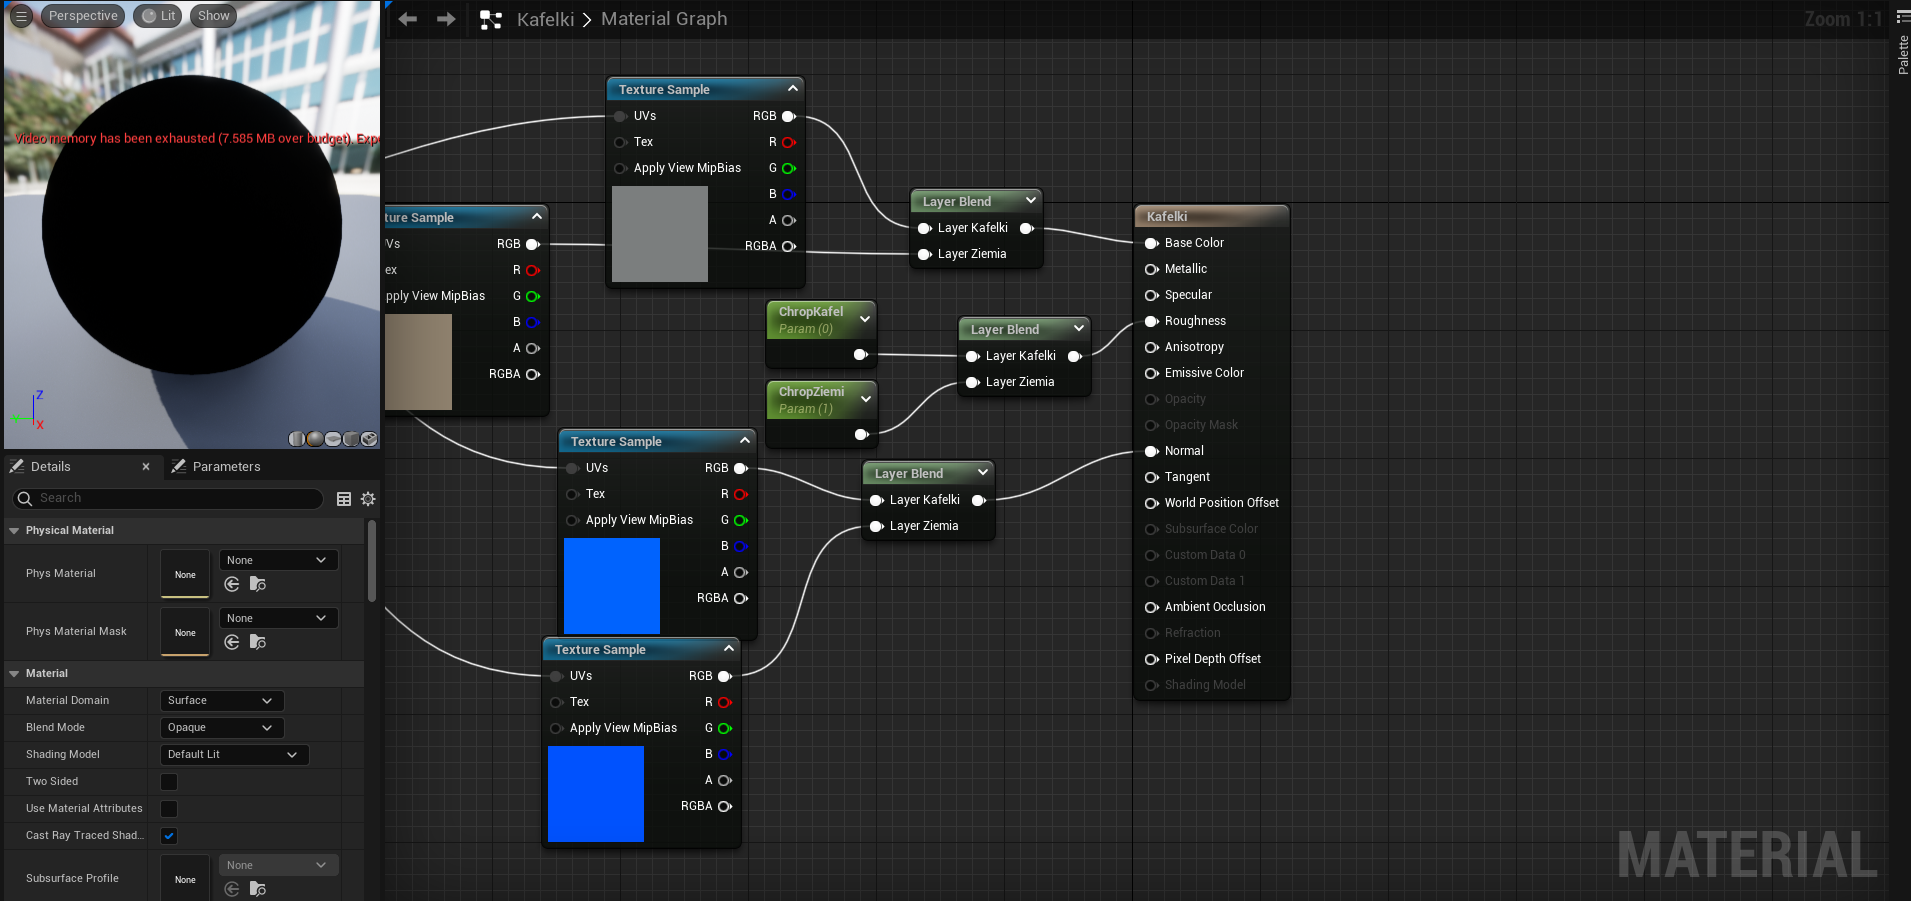
Task: Click the Kafelki breadcrumb link
Action: 545,19
